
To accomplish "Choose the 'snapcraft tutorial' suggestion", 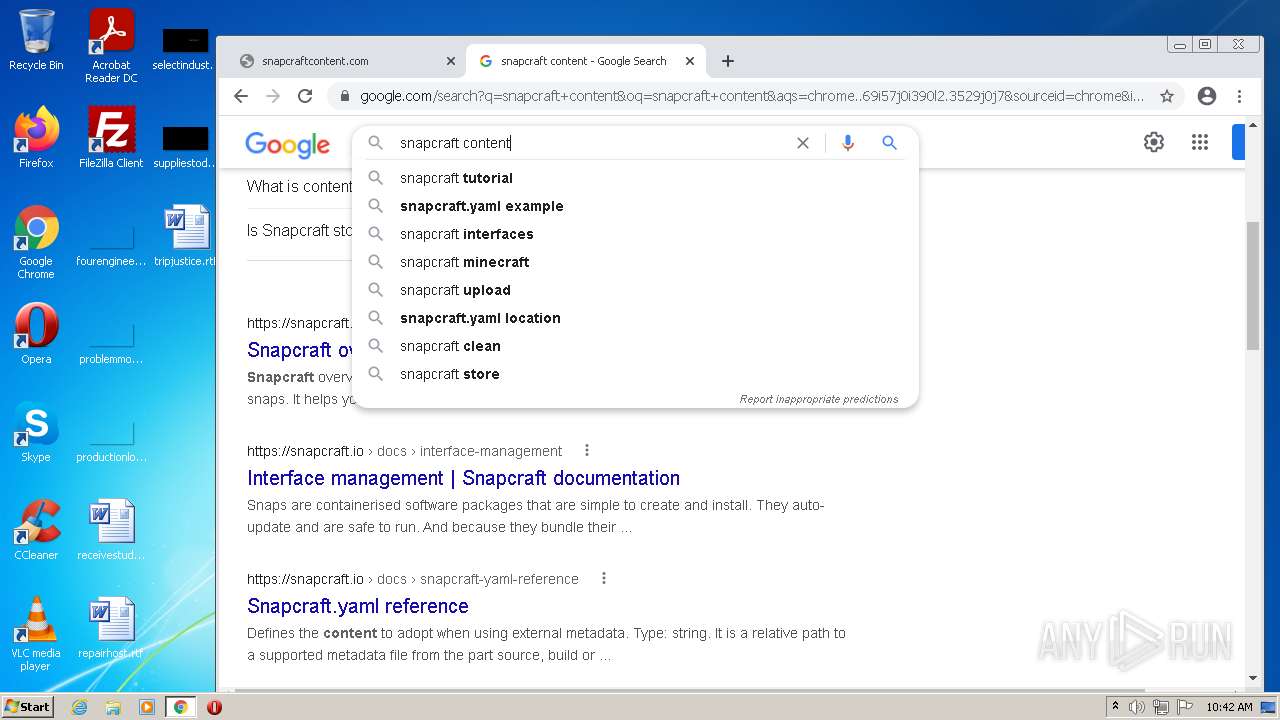I will click(635, 178).
